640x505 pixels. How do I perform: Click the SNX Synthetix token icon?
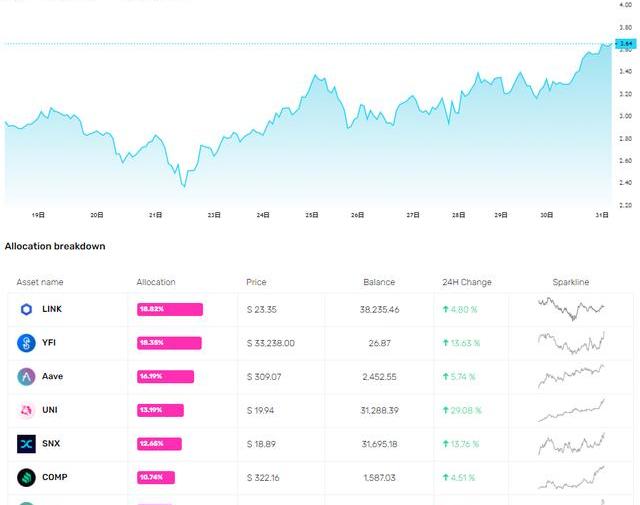click(x=26, y=444)
